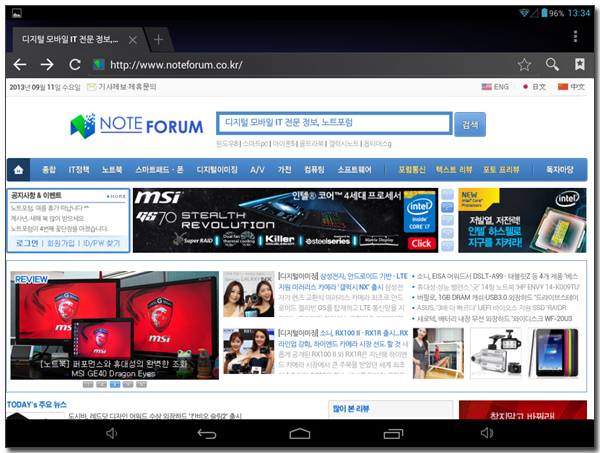The image size is (600, 453).
Task: Tap the Android home navigation button
Action: pos(300,433)
